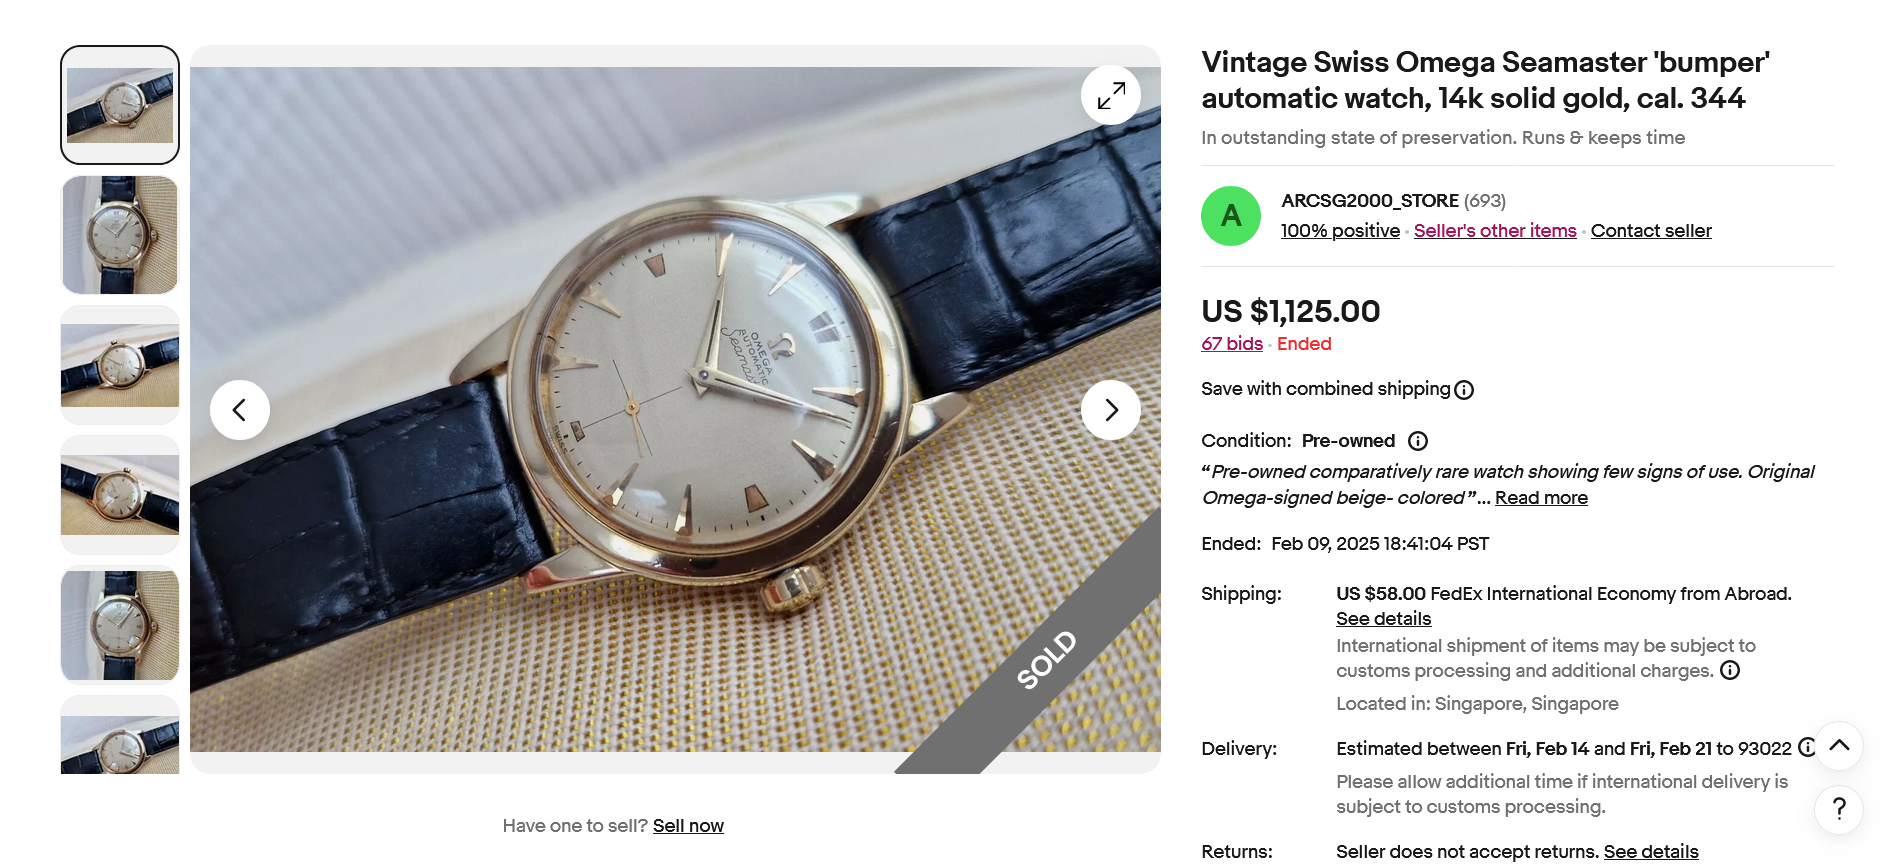Expand condition description with Read more
The width and height of the screenshot is (1893, 865).
1541,498
